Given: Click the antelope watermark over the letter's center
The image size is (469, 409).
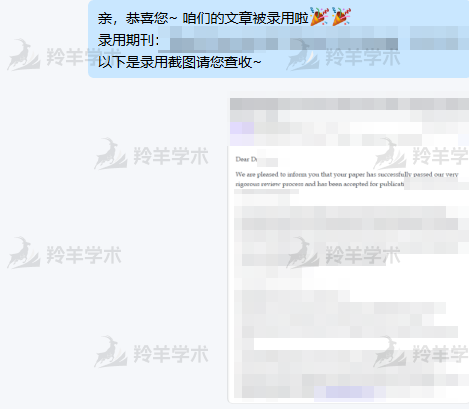Looking at the screenshot, I should click(302, 253).
